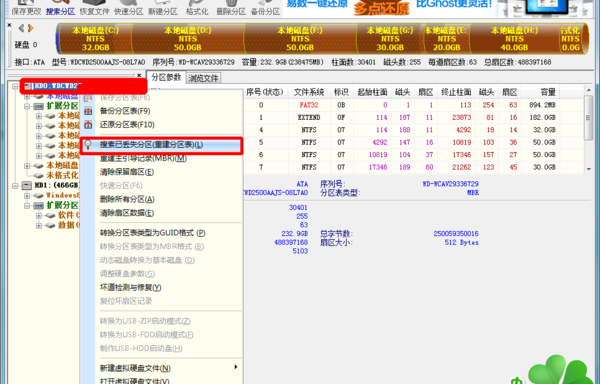Click the partition table scrollbar down arrow
The width and height of the screenshot is (600, 384).
589,169
